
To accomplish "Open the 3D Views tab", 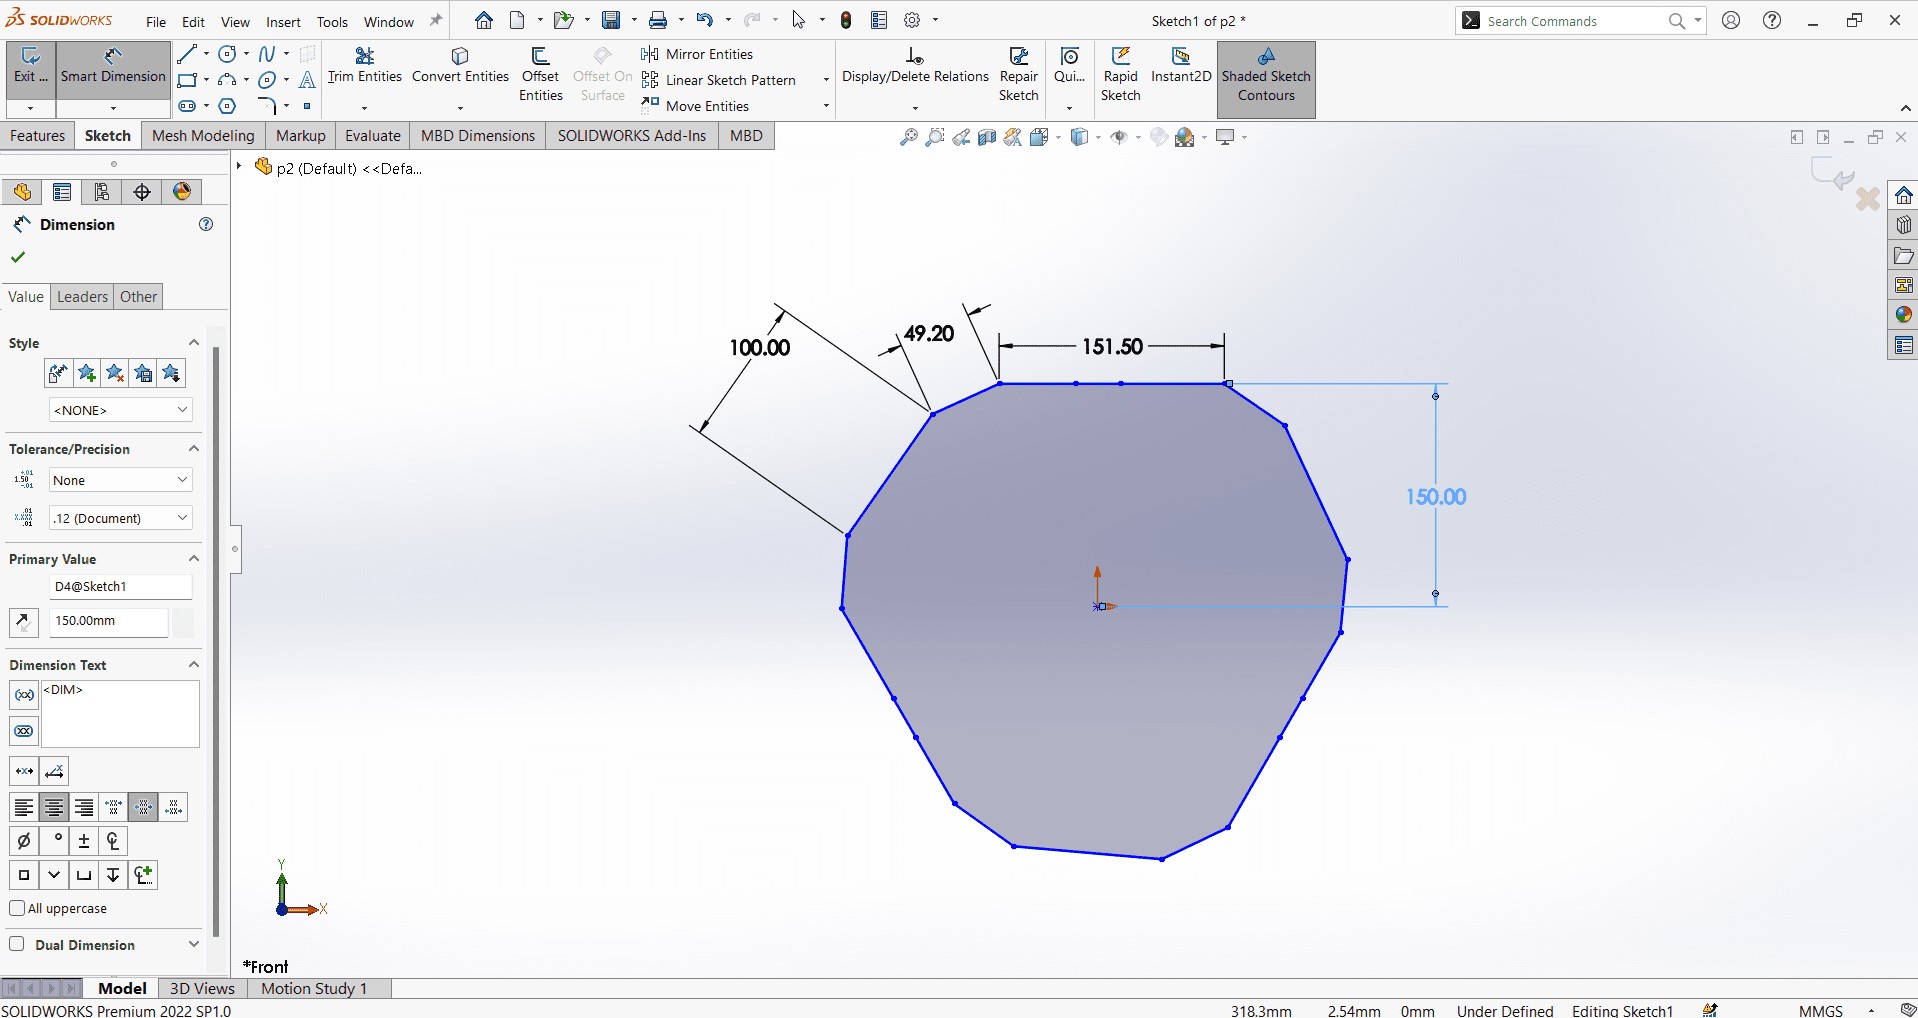I will [x=202, y=988].
